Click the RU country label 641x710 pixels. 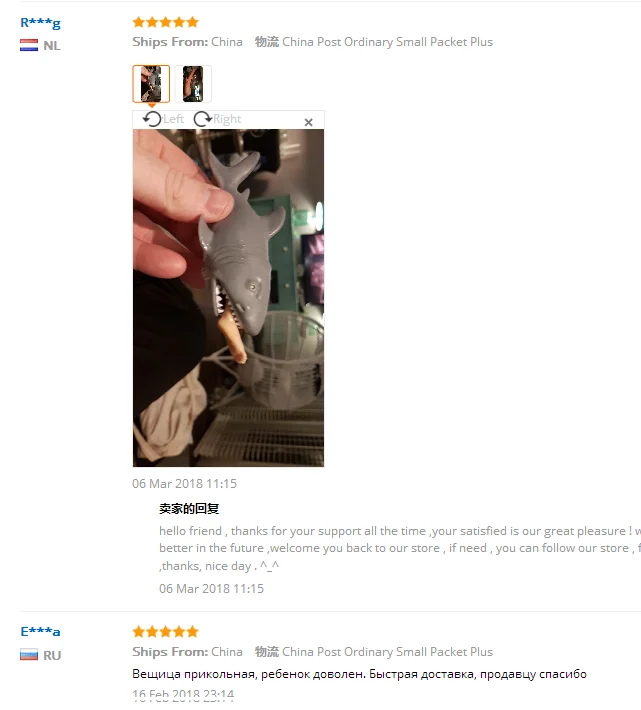tap(52, 655)
